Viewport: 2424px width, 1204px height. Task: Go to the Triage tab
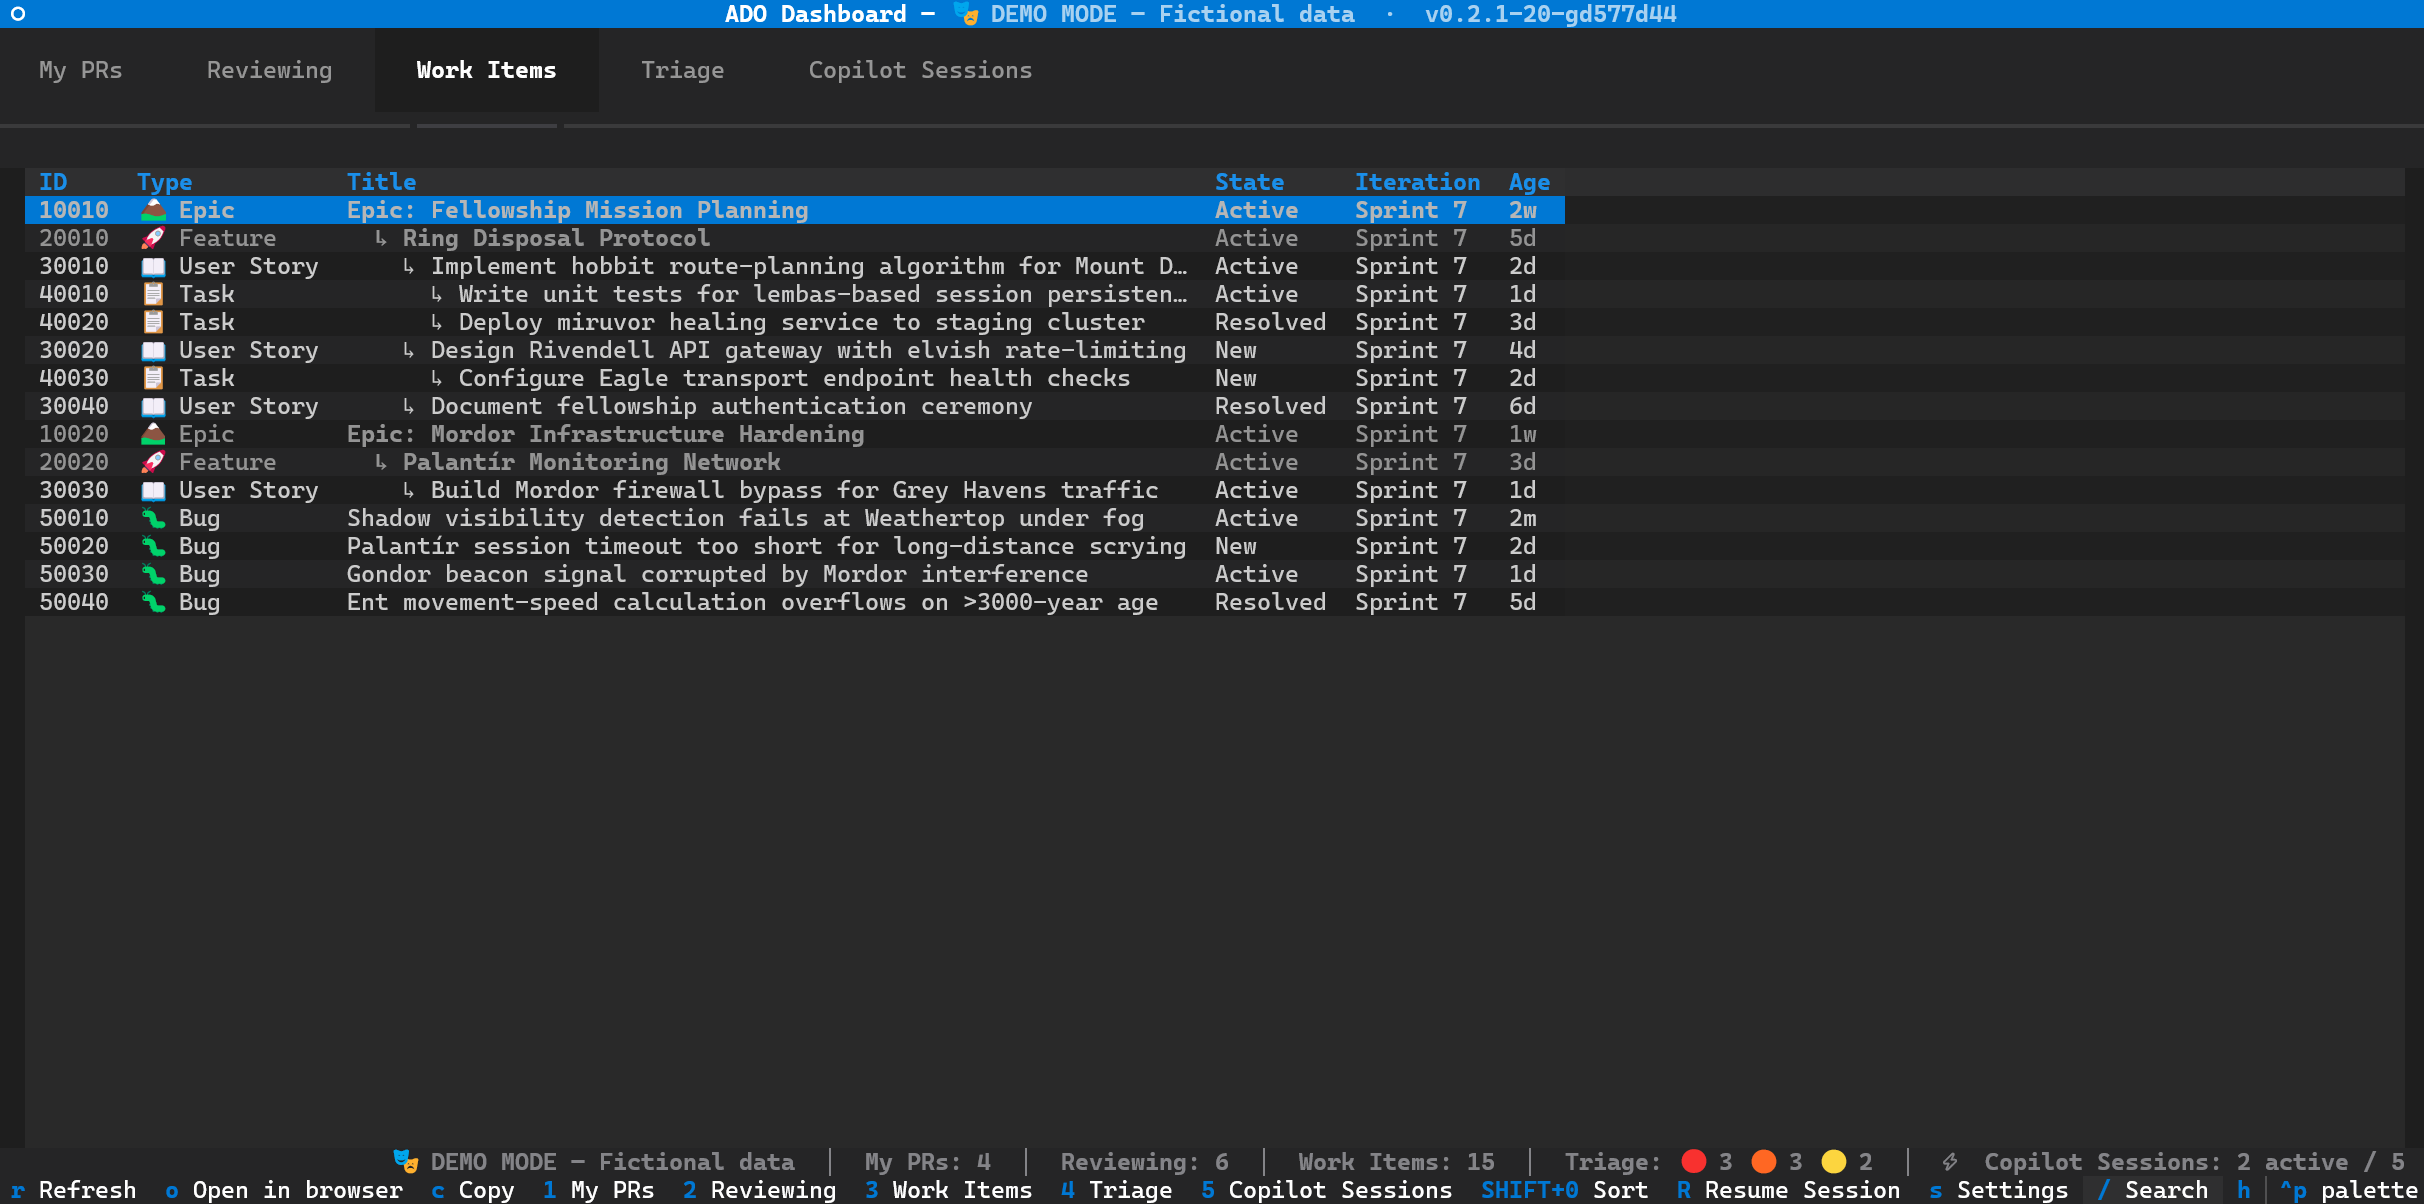682,70
